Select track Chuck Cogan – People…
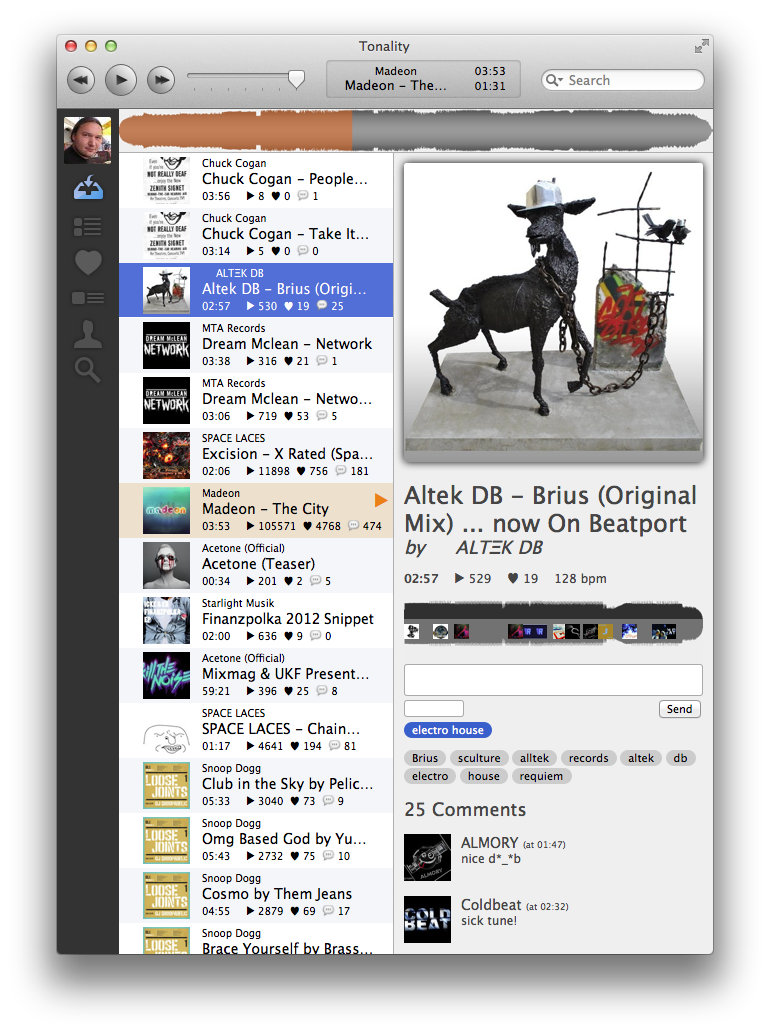The height and width of the screenshot is (1033, 770). click(x=256, y=181)
